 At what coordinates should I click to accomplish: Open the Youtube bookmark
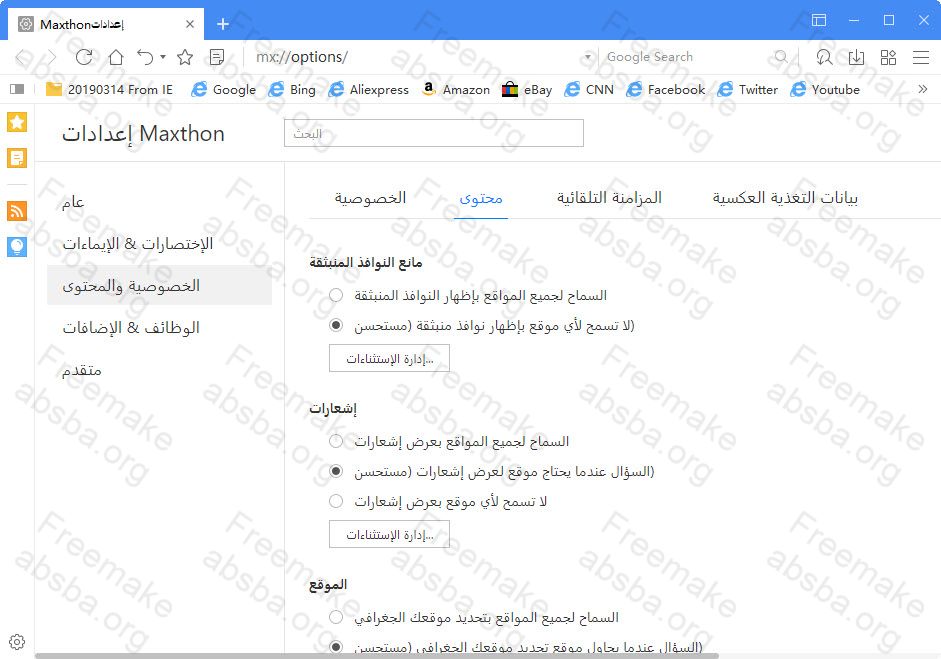(x=825, y=89)
